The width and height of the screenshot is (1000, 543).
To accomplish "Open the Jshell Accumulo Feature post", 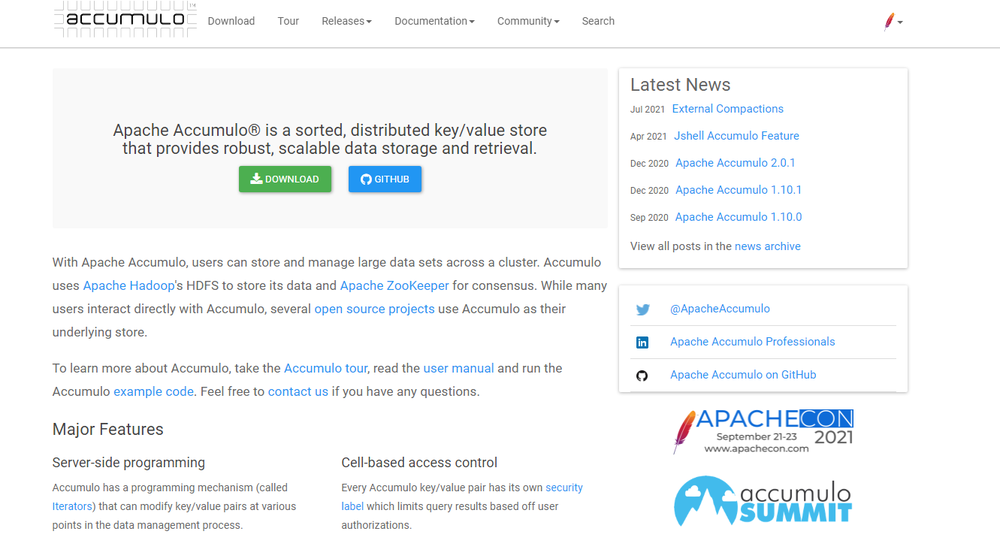I will pos(737,136).
